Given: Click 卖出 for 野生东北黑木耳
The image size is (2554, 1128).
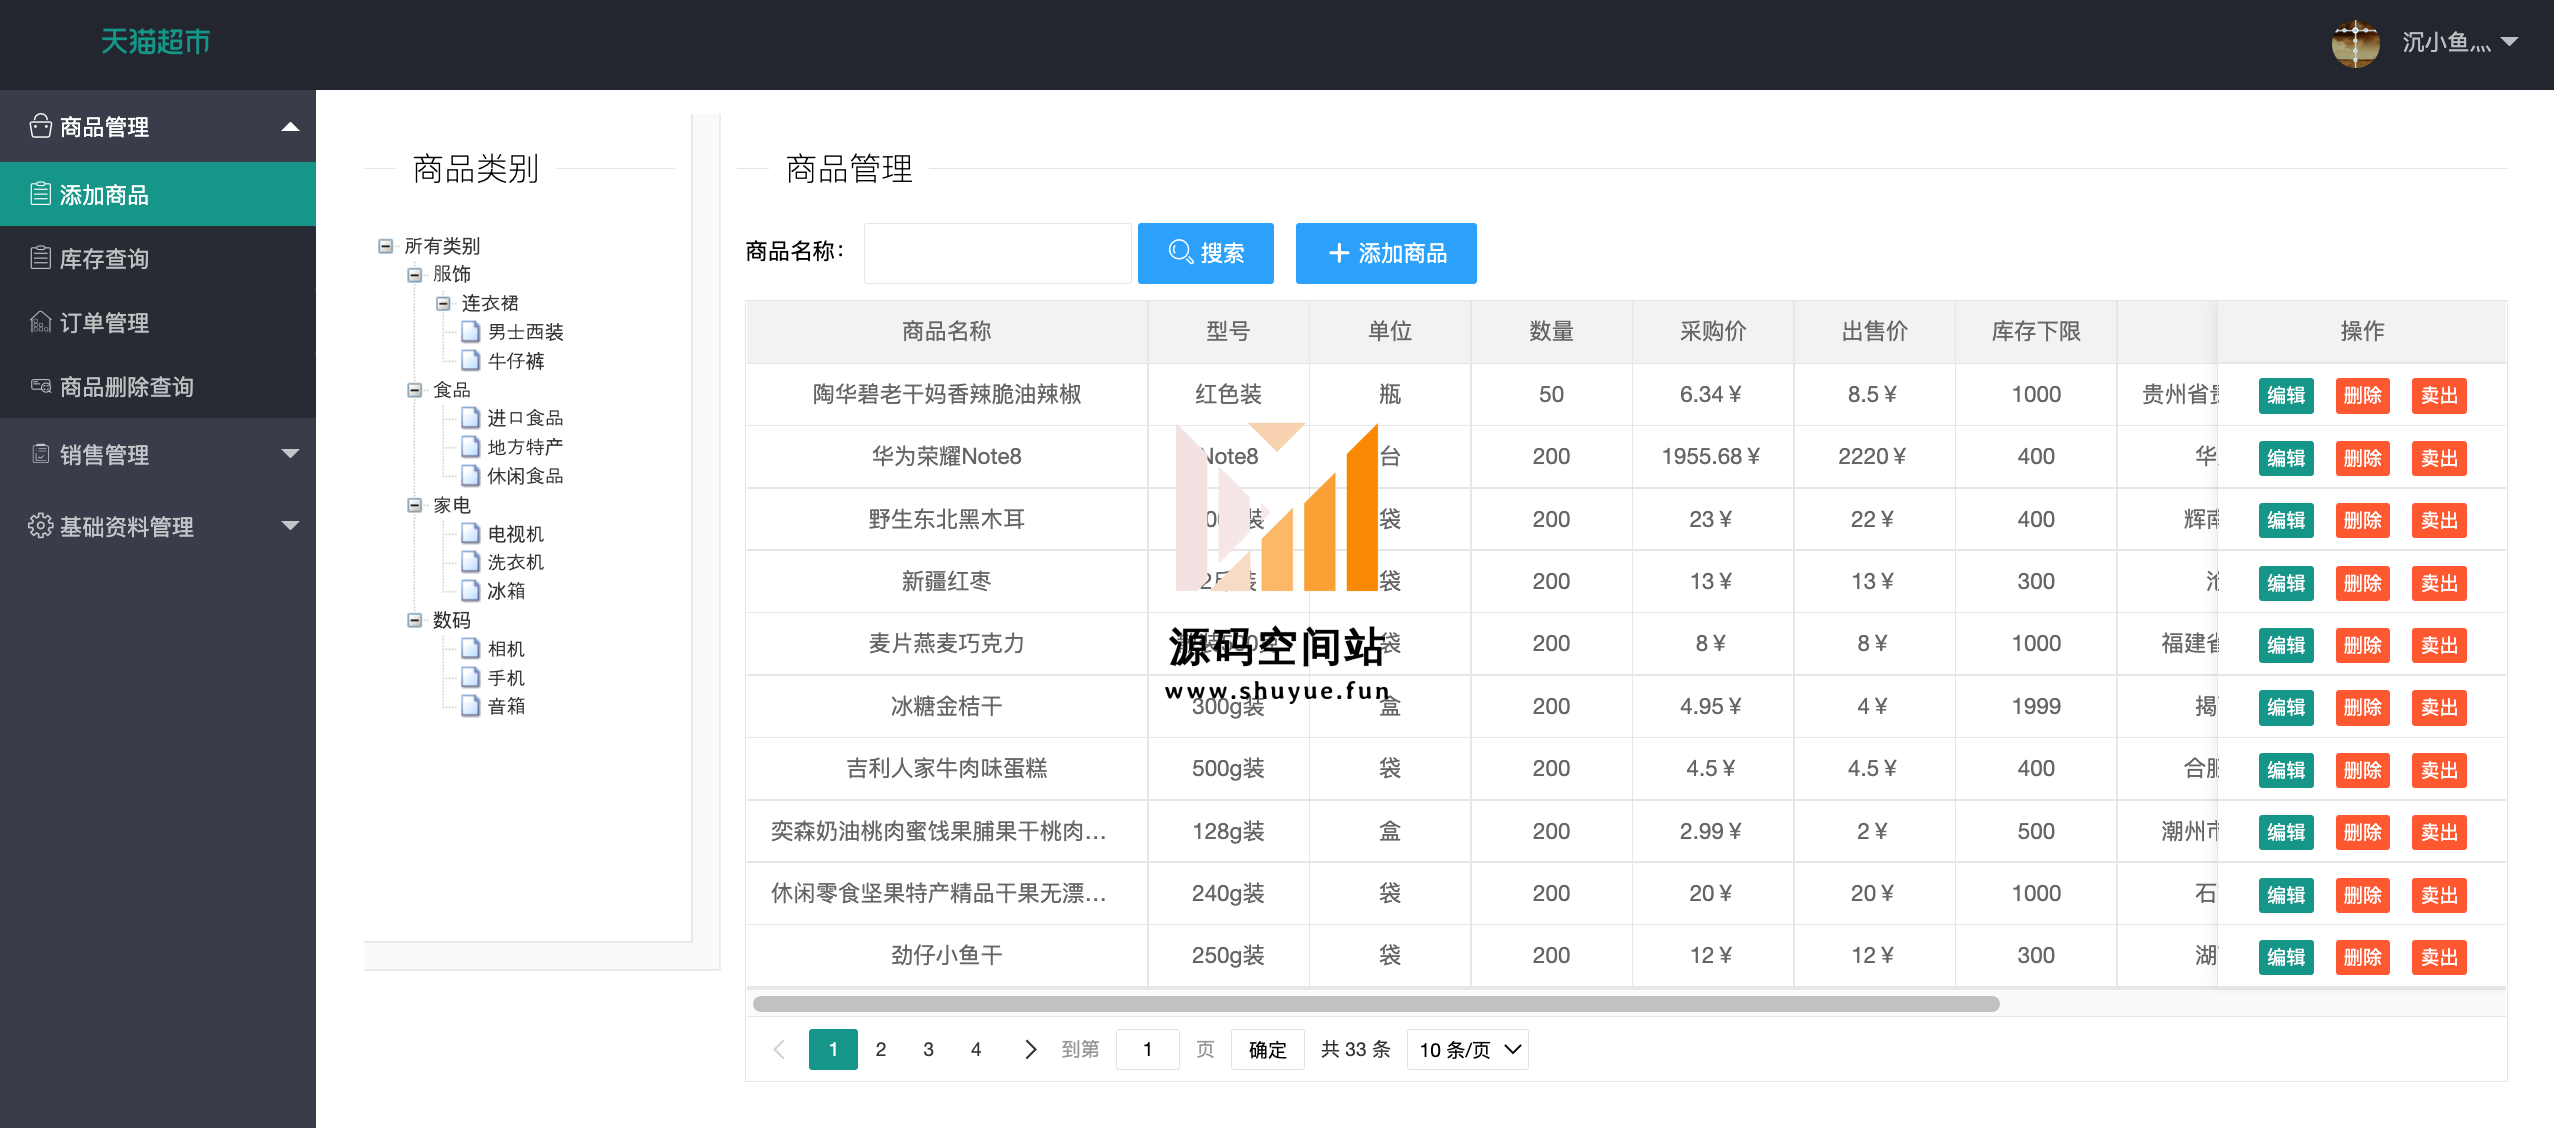Looking at the screenshot, I should point(2439,520).
